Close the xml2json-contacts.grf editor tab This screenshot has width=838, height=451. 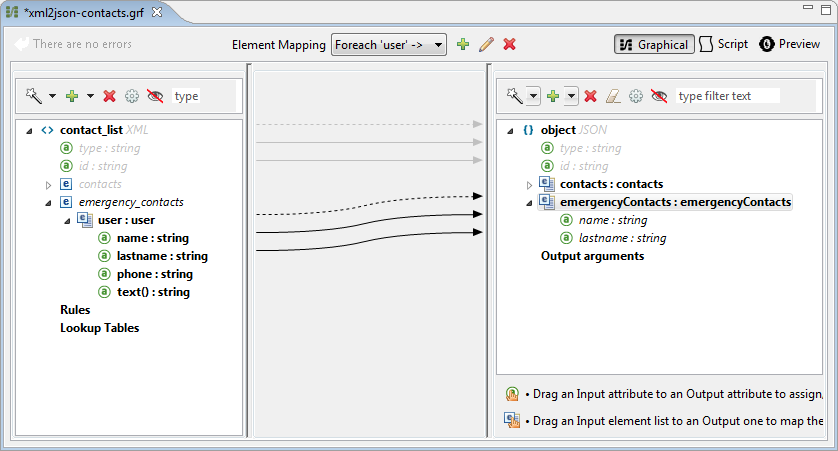[156, 11]
